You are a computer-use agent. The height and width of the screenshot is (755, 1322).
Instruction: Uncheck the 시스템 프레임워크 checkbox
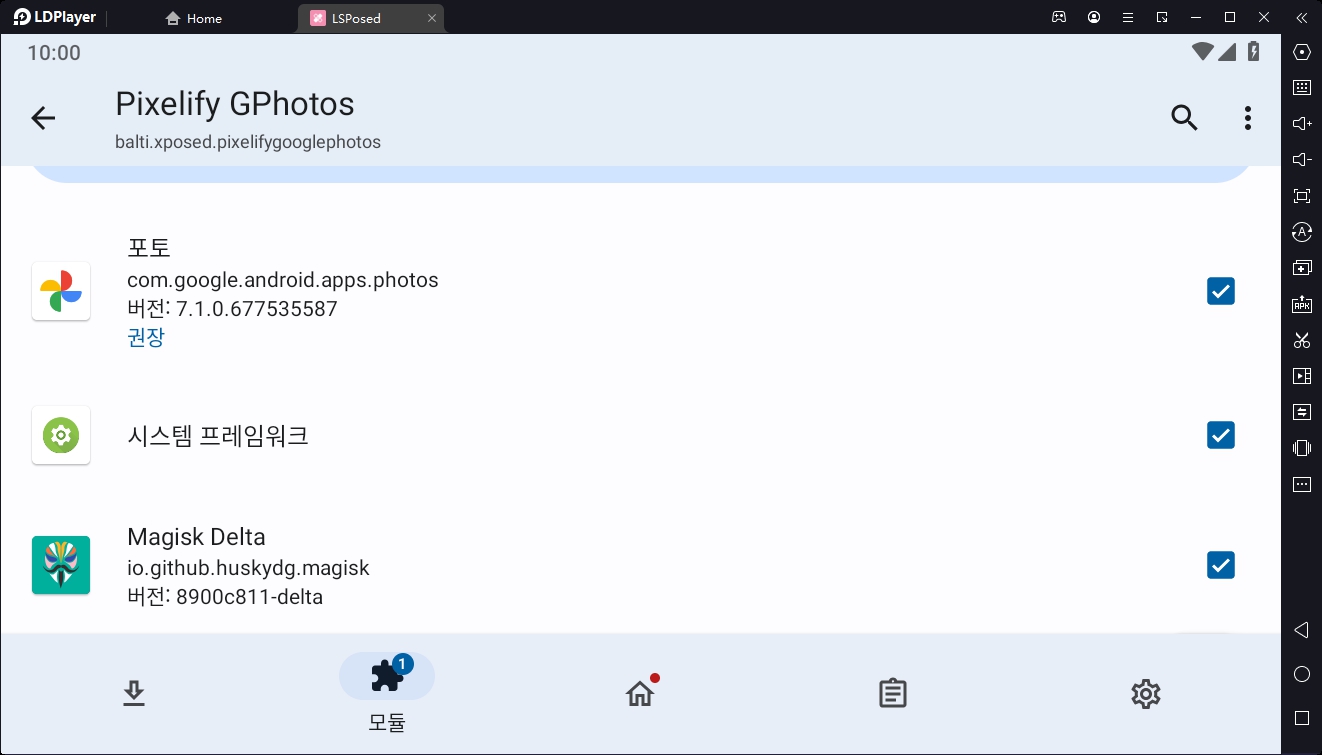click(x=1220, y=435)
